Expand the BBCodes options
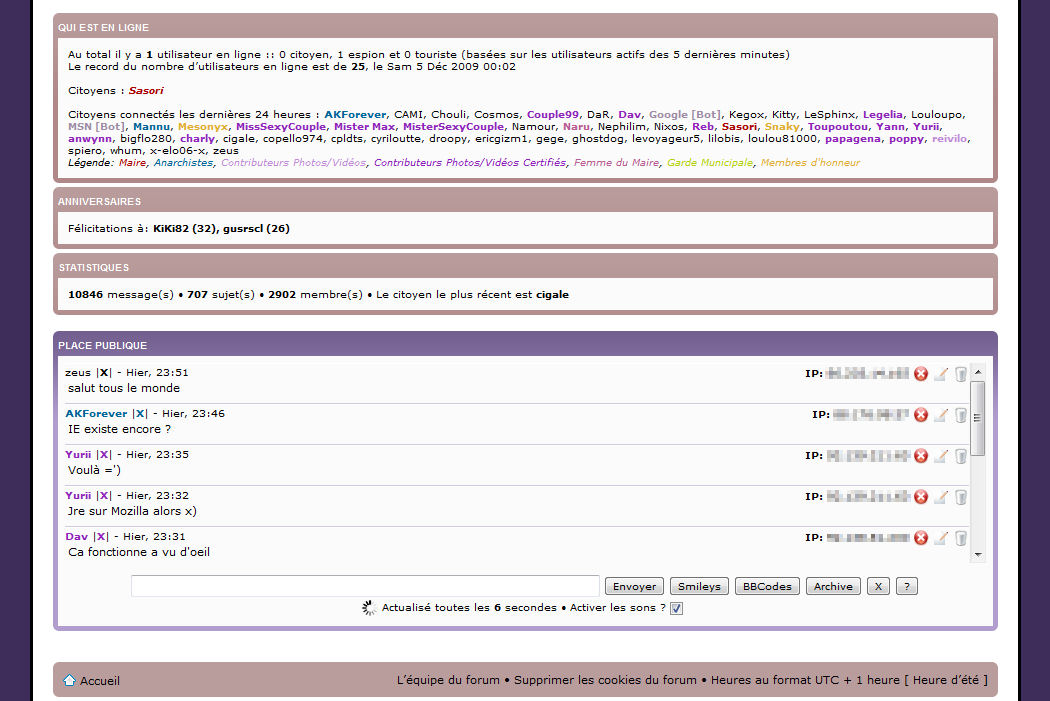1050x701 pixels. (767, 587)
